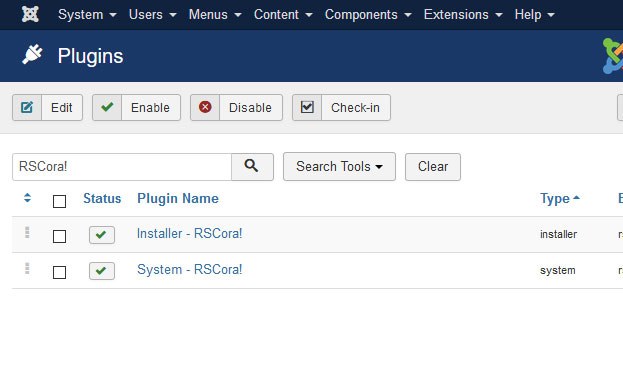Viewport: 623px width, 379px height.
Task: Select checkbox for Installer - RSCora!
Action: [x=59, y=236]
